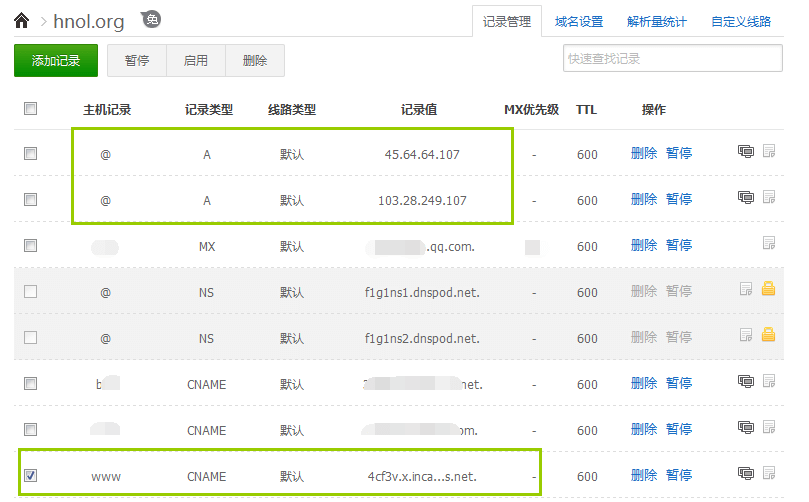Open note icon for the MX record
The width and height of the screenshot is (809, 502).
[x=769, y=243]
